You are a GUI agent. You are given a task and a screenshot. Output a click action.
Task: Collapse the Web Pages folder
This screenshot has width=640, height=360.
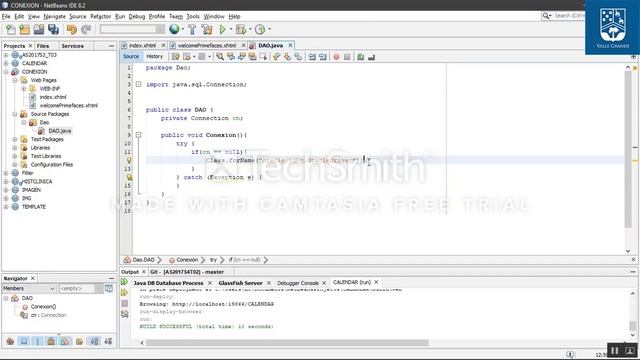click(x=15, y=80)
